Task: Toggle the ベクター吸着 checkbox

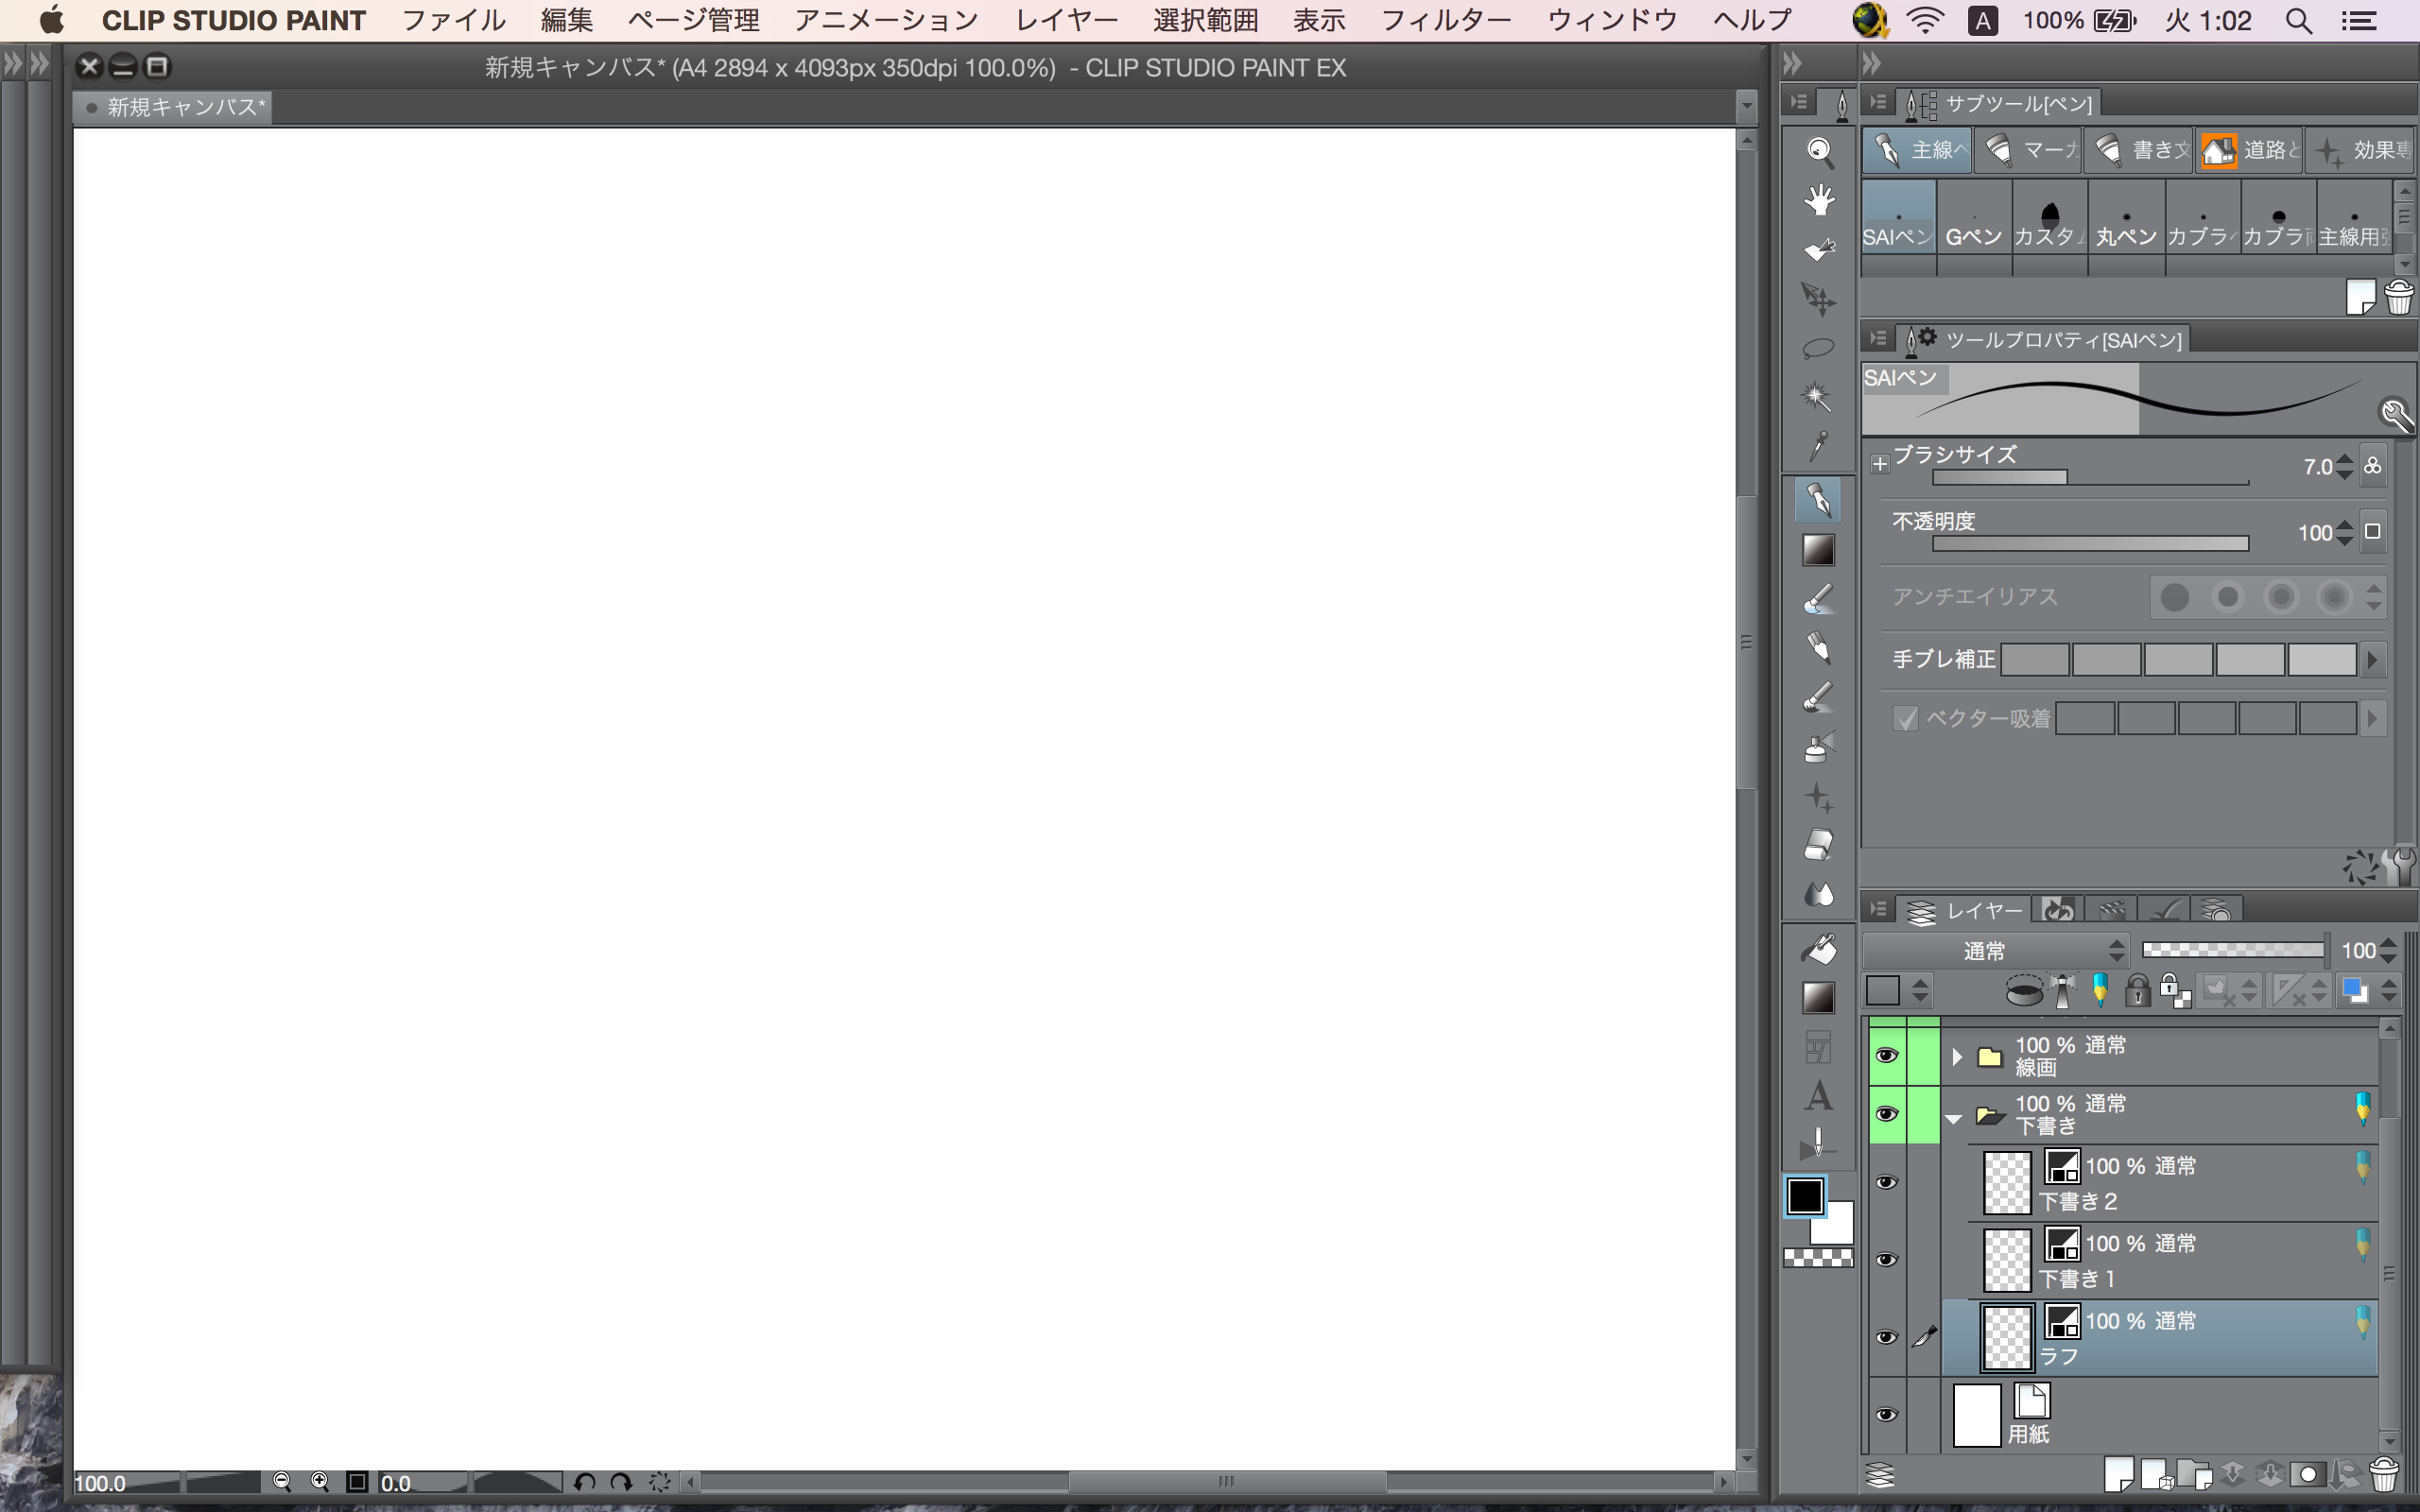Action: [x=1905, y=718]
